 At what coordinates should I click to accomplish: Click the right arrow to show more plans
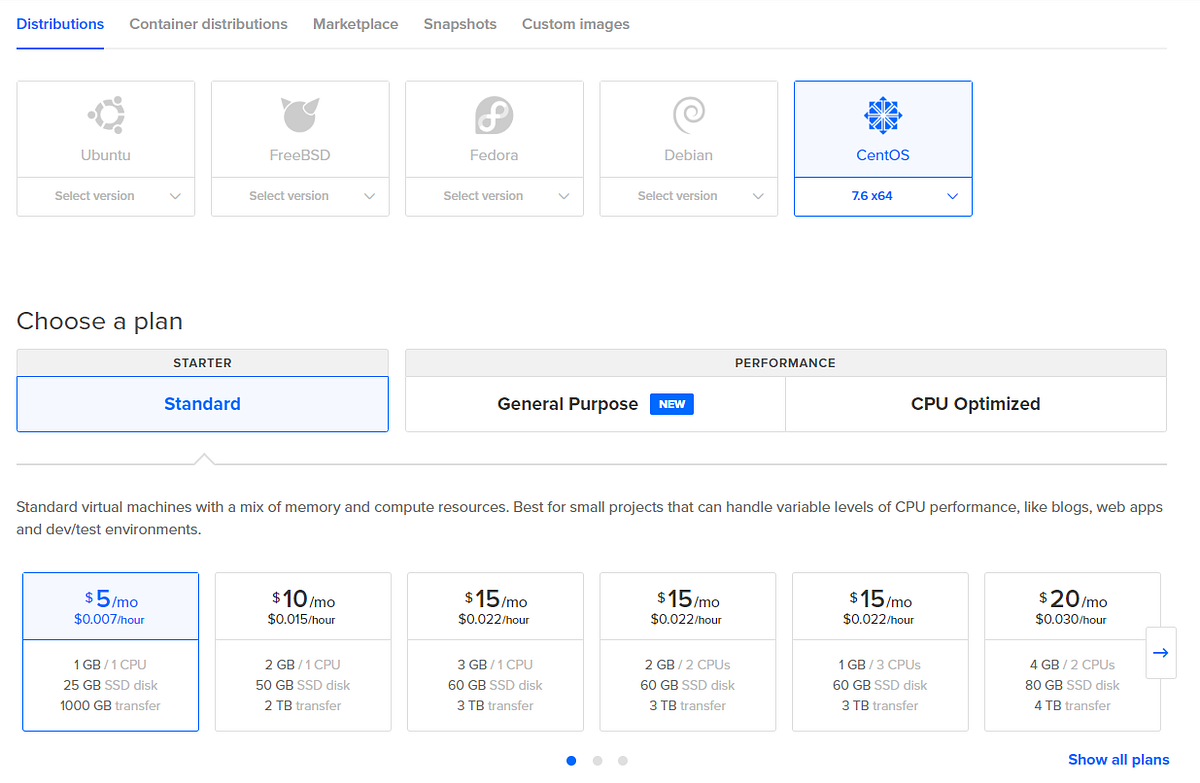pos(1160,653)
